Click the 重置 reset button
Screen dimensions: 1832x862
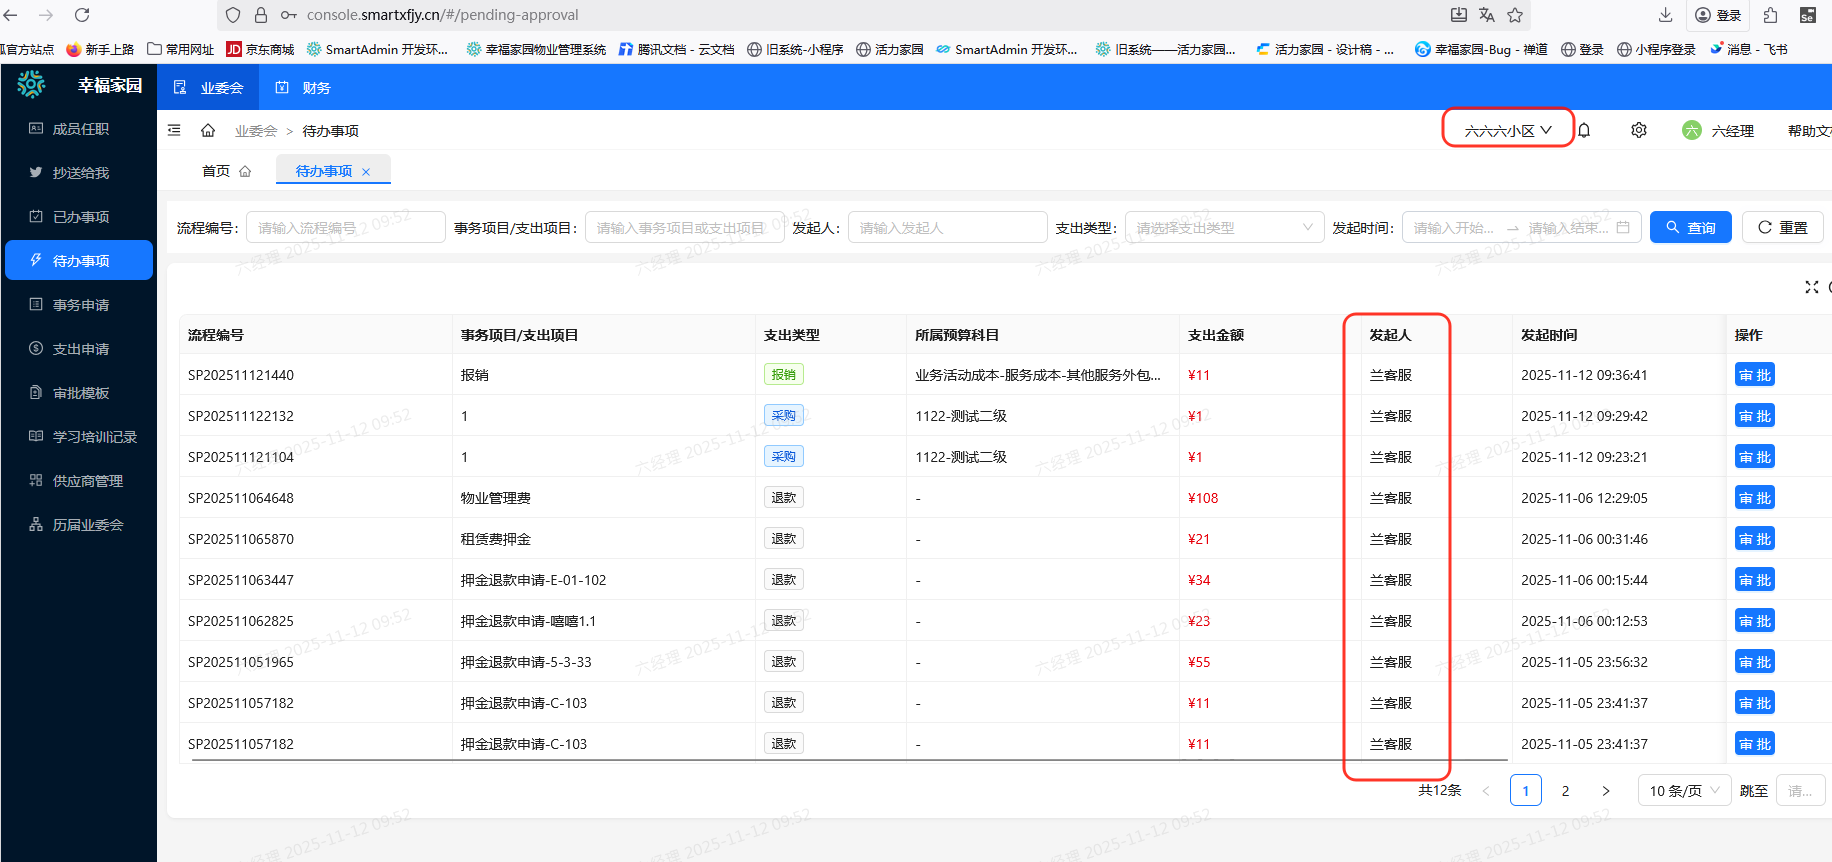pyautogui.click(x=1782, y=228)
